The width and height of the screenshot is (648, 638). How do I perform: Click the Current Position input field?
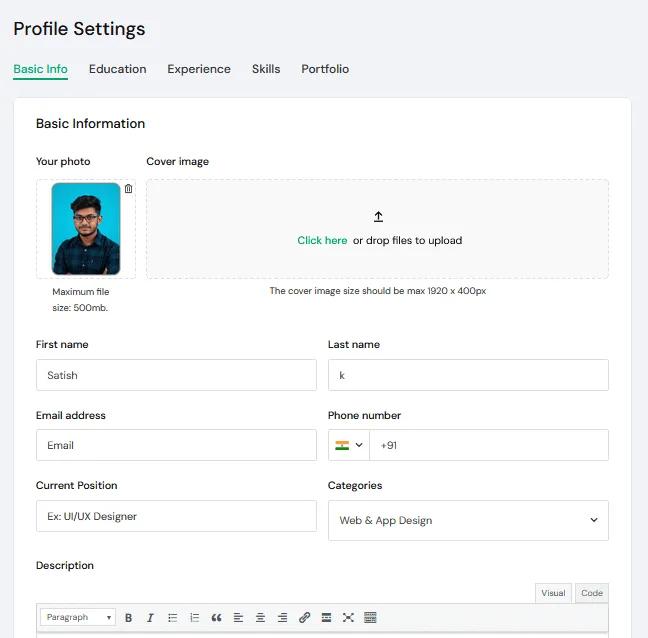tap(176, 516)
